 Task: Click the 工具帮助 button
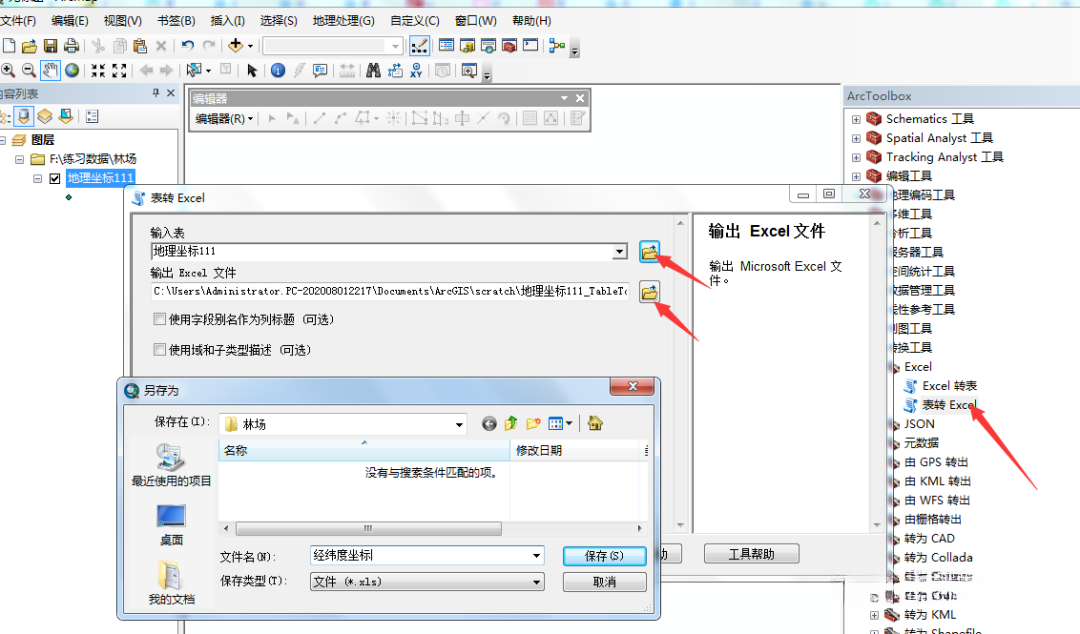click(x=751, y=553)
